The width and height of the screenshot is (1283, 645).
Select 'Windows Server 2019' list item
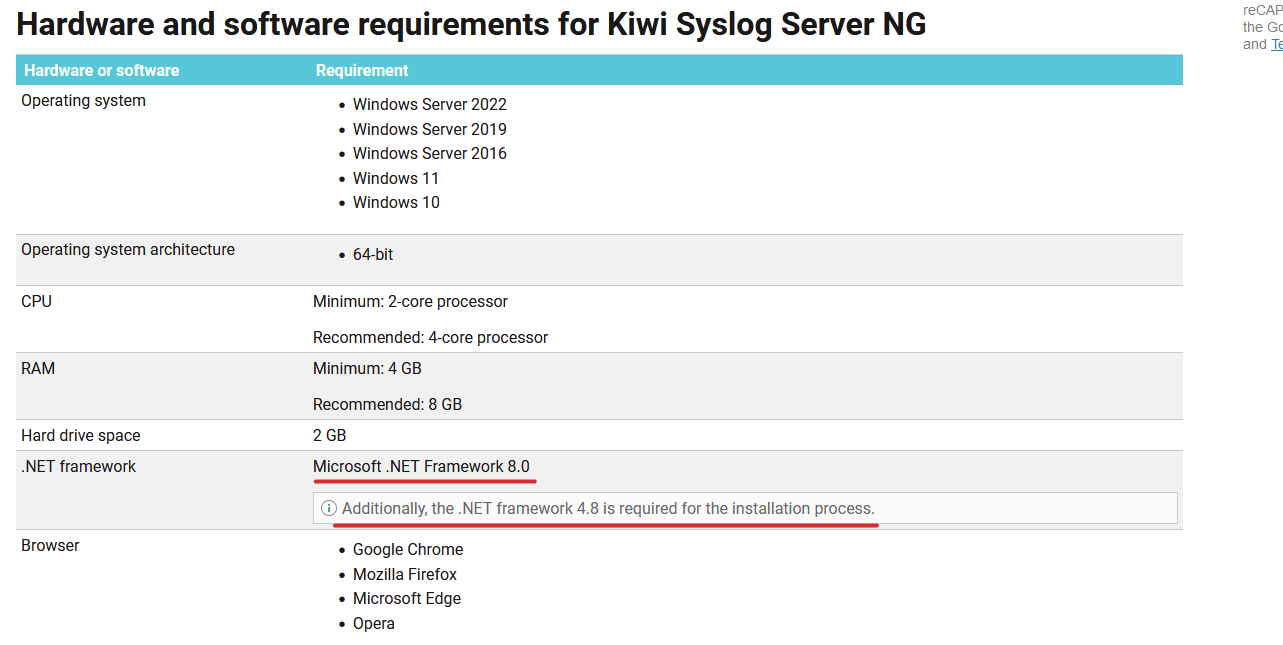(430, 129)
